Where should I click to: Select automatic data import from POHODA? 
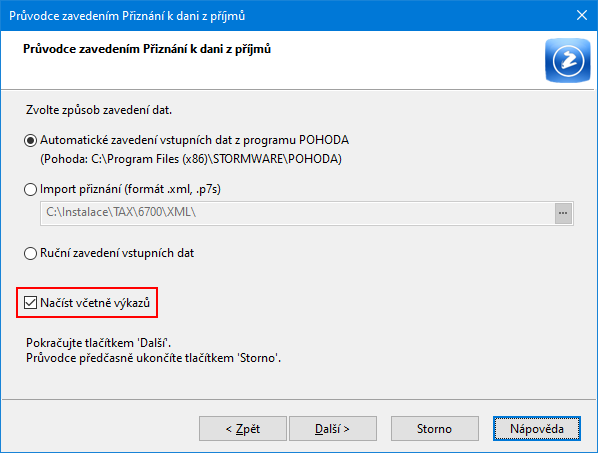30,140
